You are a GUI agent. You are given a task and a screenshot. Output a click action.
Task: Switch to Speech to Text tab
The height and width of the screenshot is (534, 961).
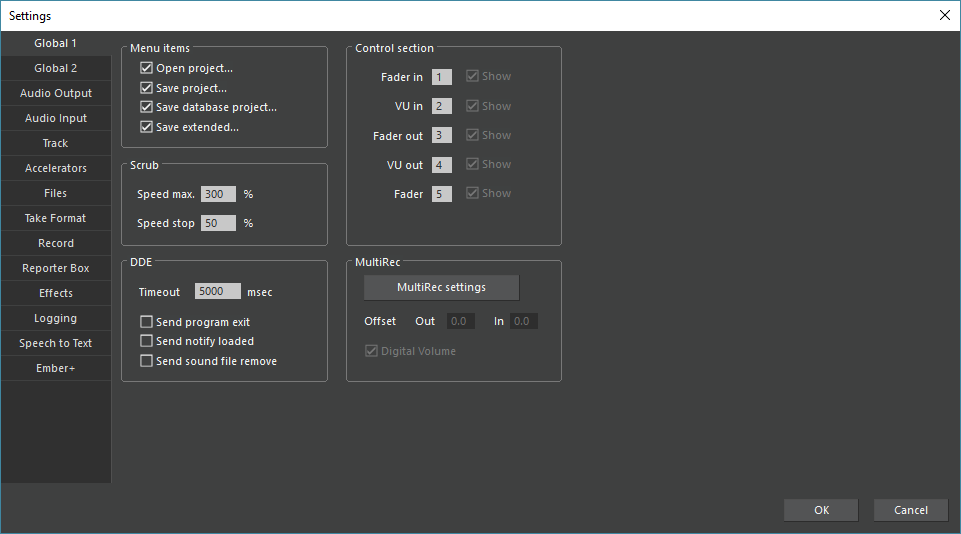point(56,343)
